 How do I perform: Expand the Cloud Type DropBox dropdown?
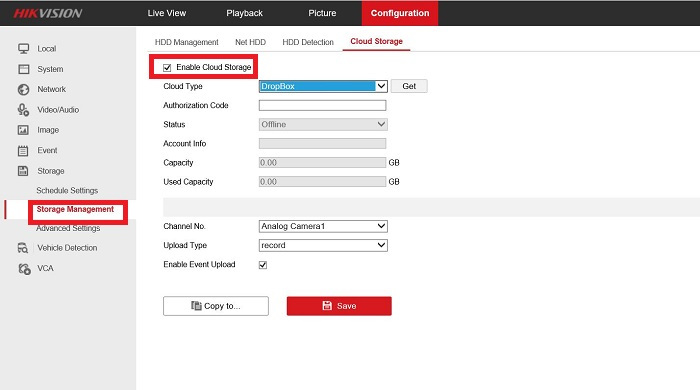[323, 86]
